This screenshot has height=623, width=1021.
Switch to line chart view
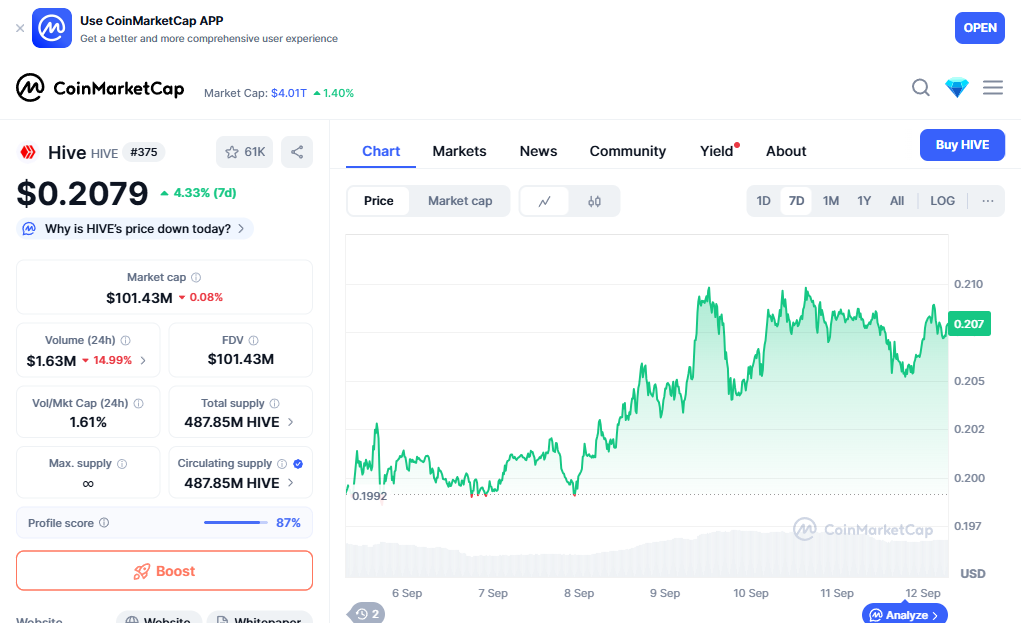(x=545, y=201)
